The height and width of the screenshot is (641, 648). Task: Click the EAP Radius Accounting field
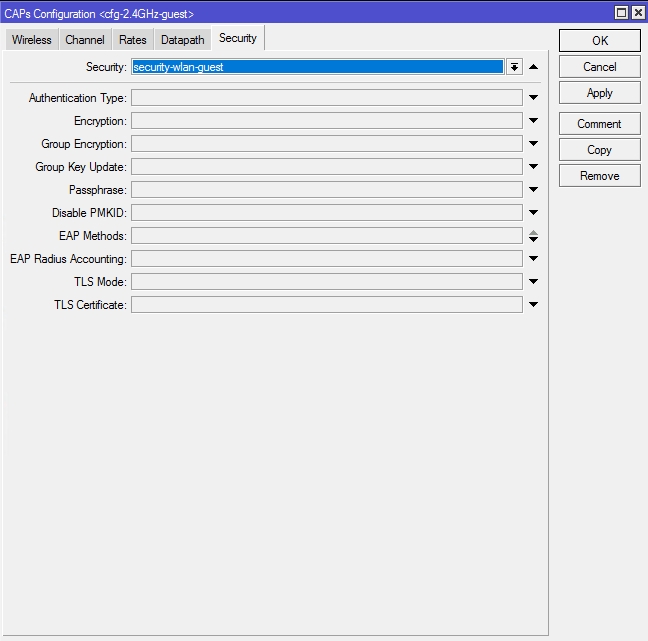click(x=327, y=258)
